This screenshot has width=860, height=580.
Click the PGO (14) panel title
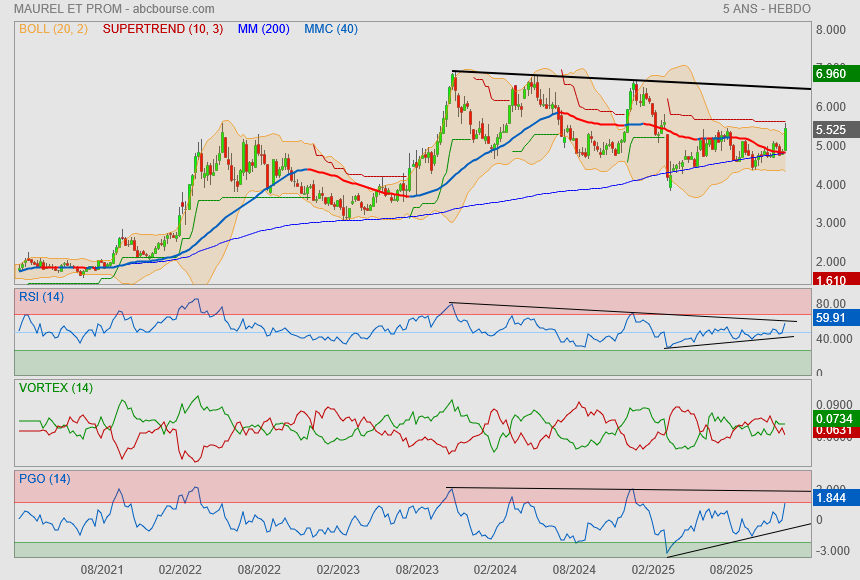(x=44, y=478)
